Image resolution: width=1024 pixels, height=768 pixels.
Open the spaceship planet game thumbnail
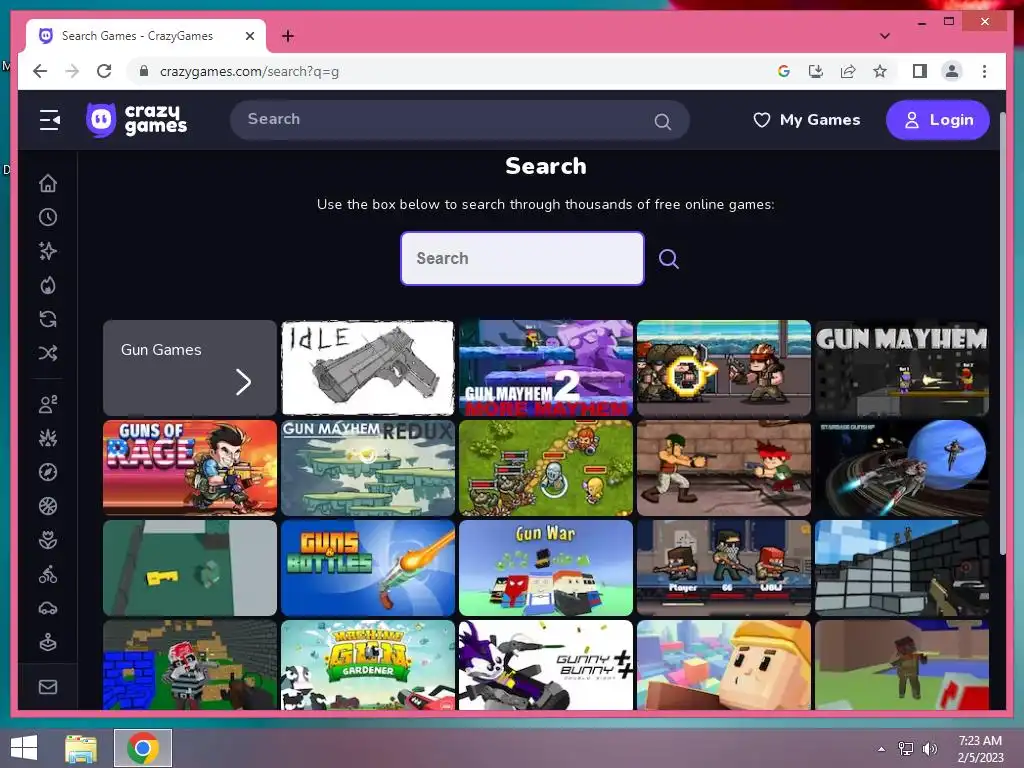(x=902, y=468)
